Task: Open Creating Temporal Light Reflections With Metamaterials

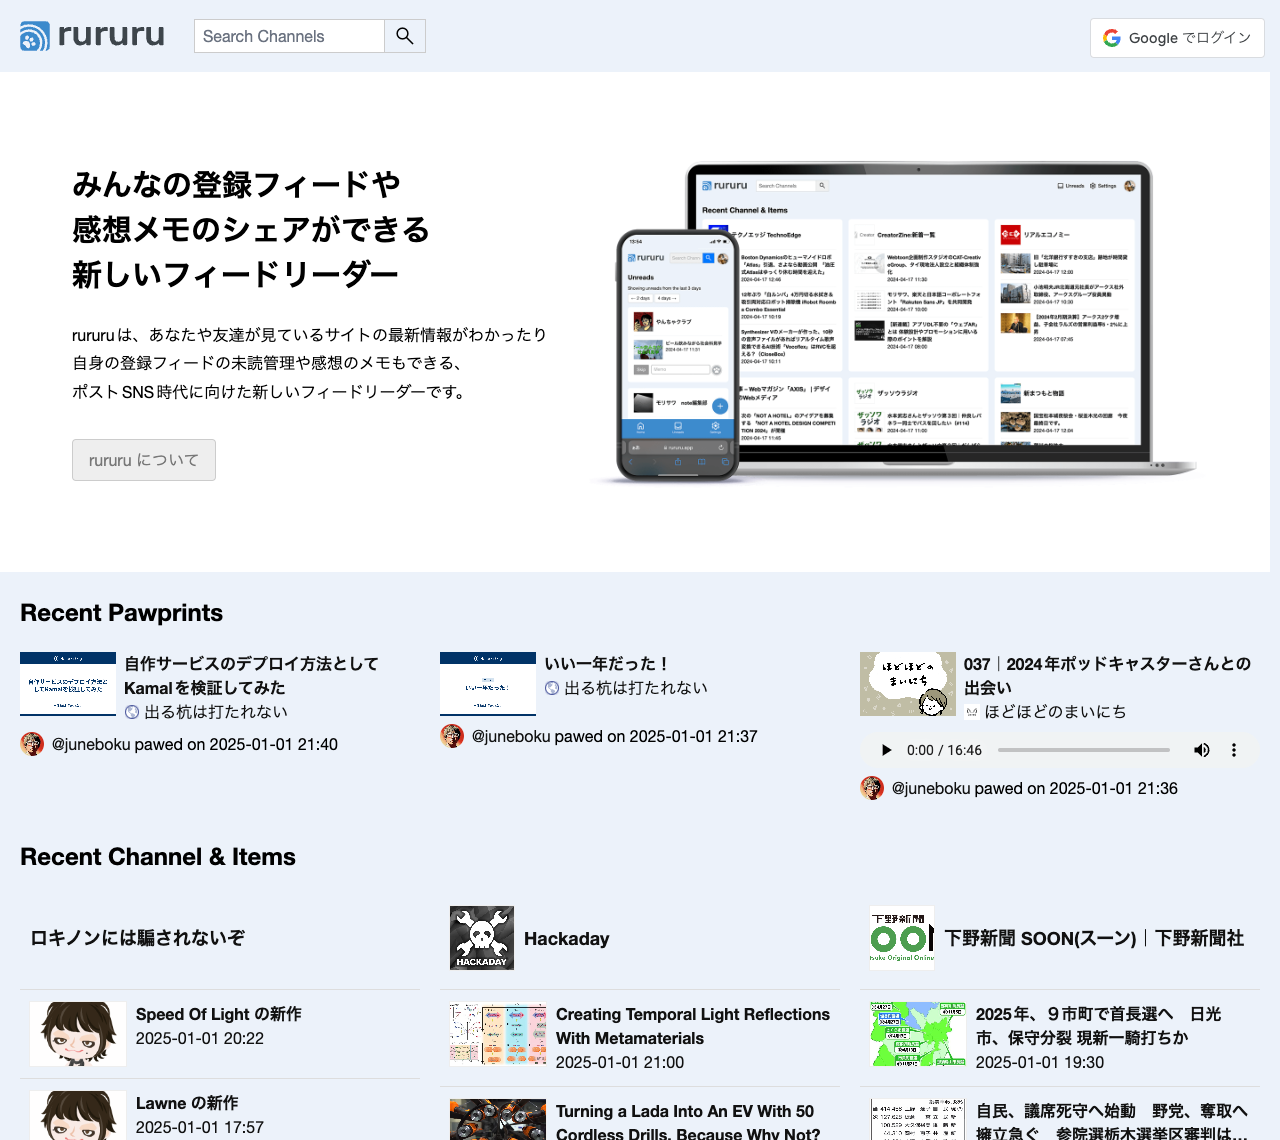Action: tap(693, 1026)
